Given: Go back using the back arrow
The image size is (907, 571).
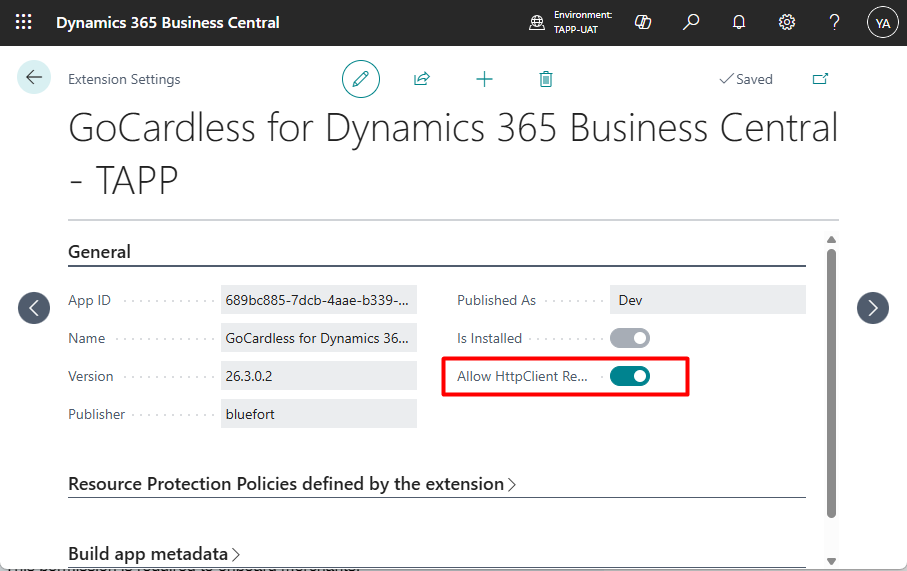Looking at the screenshot, I should [34, 77].
